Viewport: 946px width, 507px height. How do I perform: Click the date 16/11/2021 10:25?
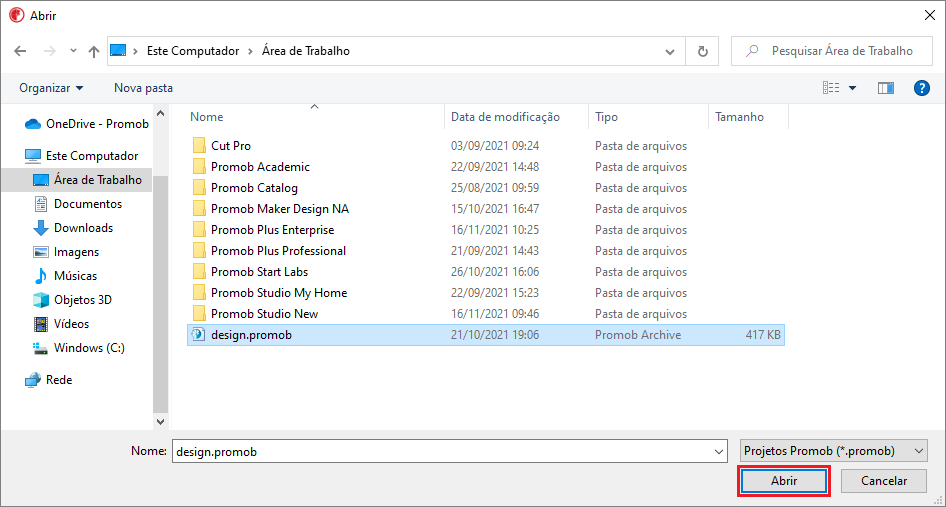click(x=495, y=230)
